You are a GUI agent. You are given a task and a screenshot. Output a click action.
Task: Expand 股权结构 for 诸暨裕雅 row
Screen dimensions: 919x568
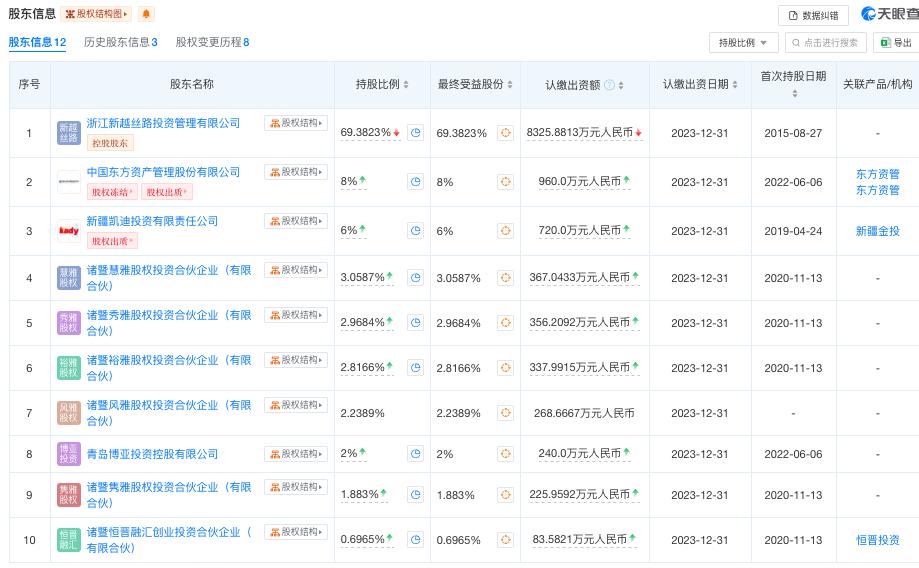pos(296,360)
